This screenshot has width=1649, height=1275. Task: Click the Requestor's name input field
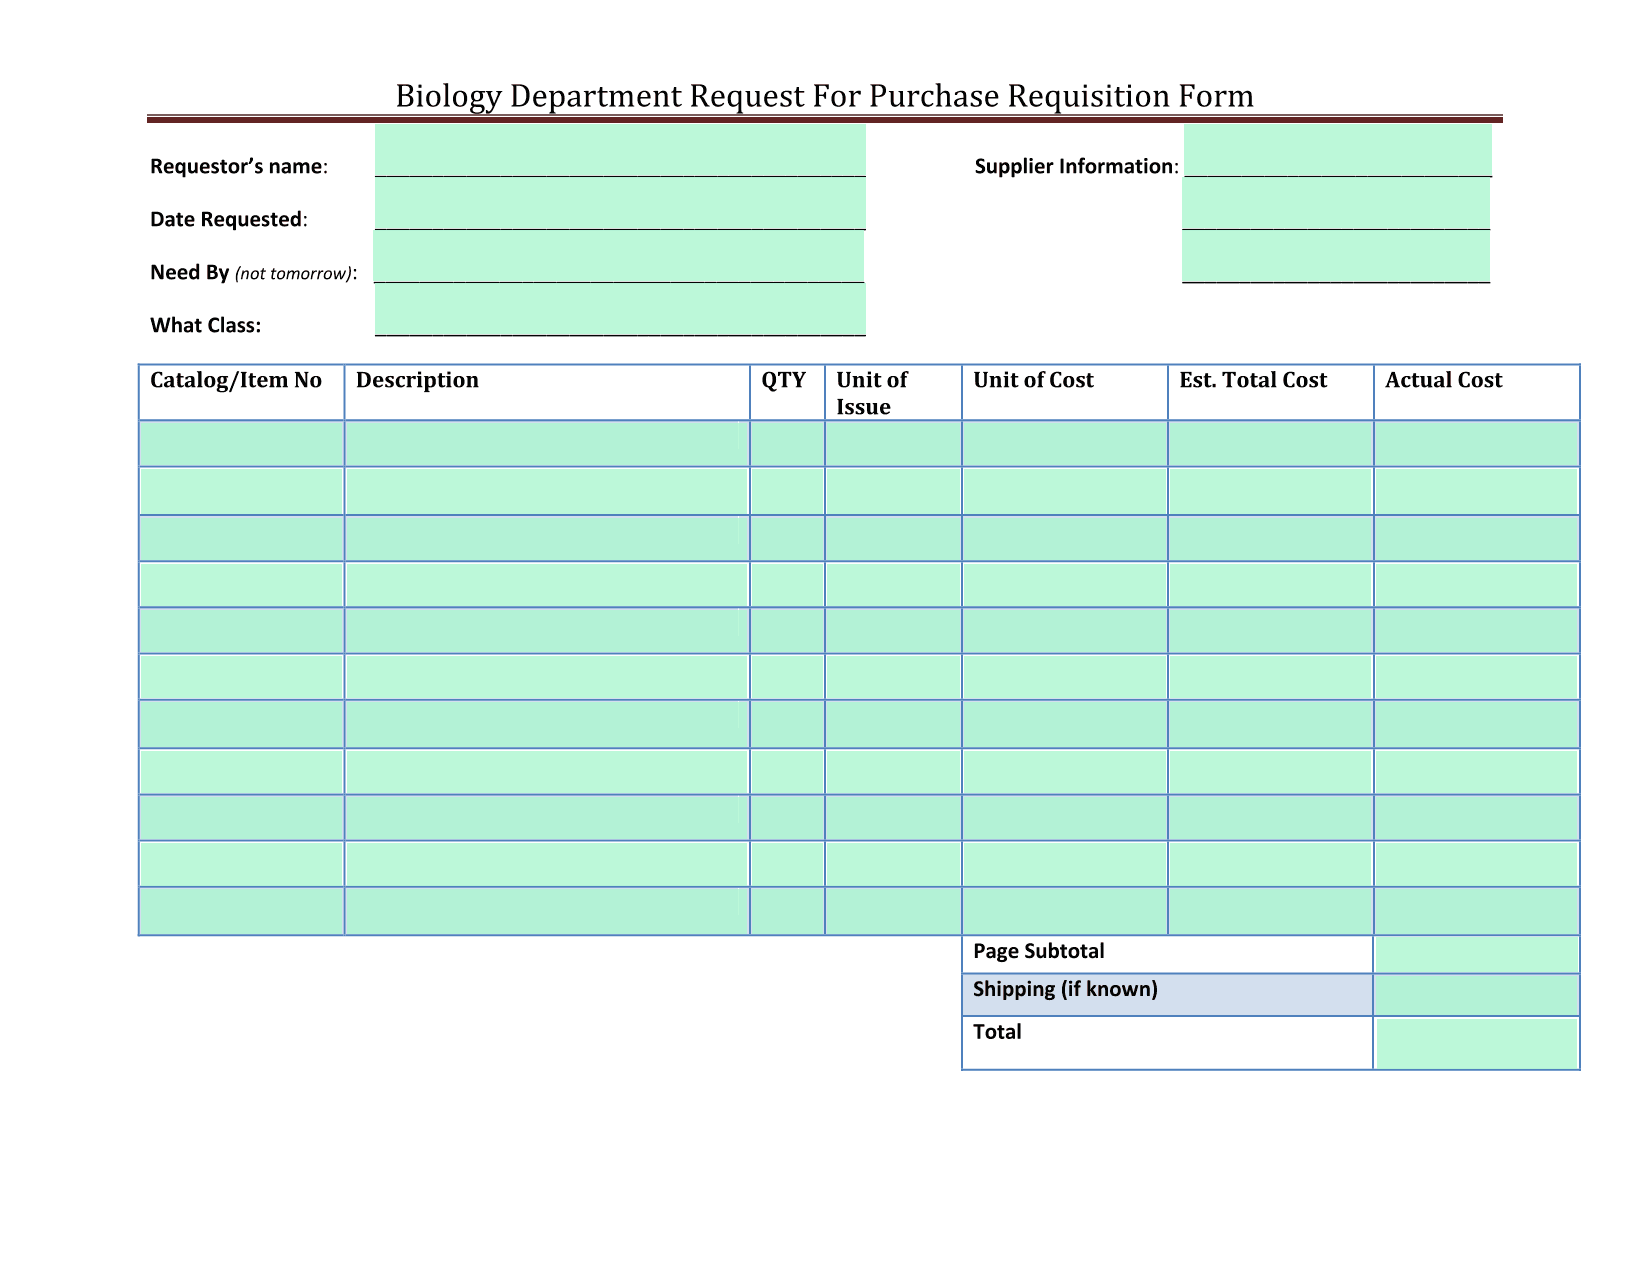(x=620, y=150)
